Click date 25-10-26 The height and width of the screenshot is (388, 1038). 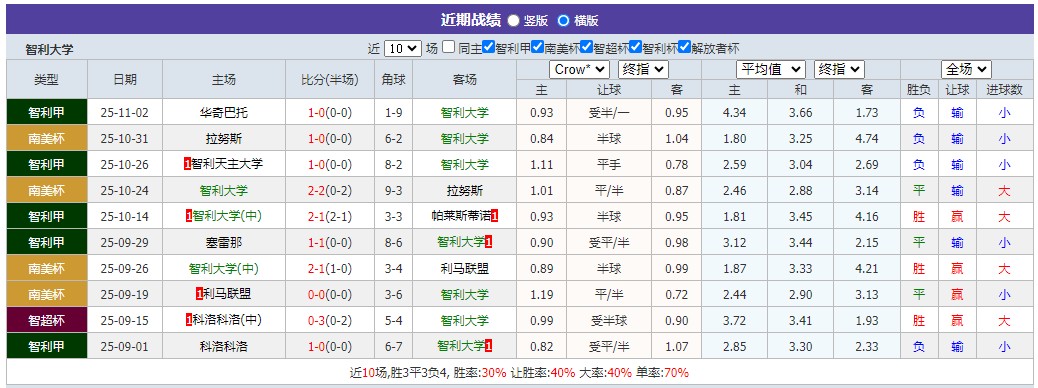point(124,164)
